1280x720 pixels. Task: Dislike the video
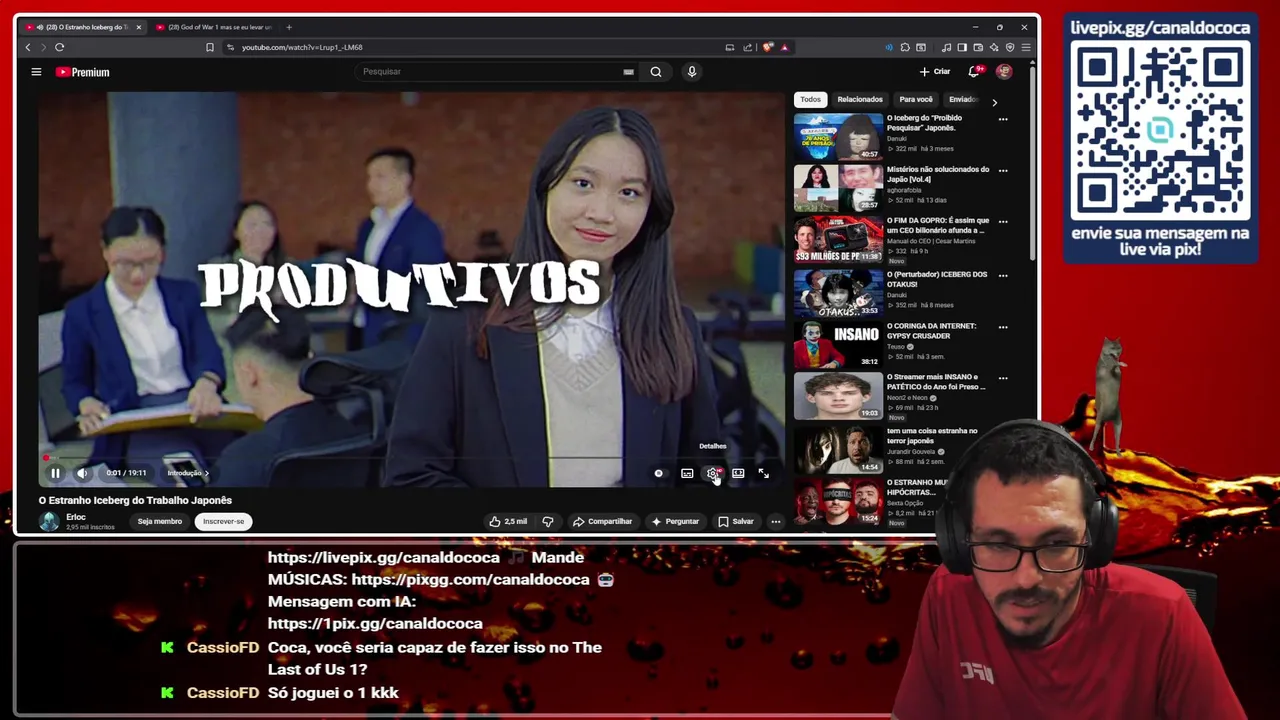[547, 521]
